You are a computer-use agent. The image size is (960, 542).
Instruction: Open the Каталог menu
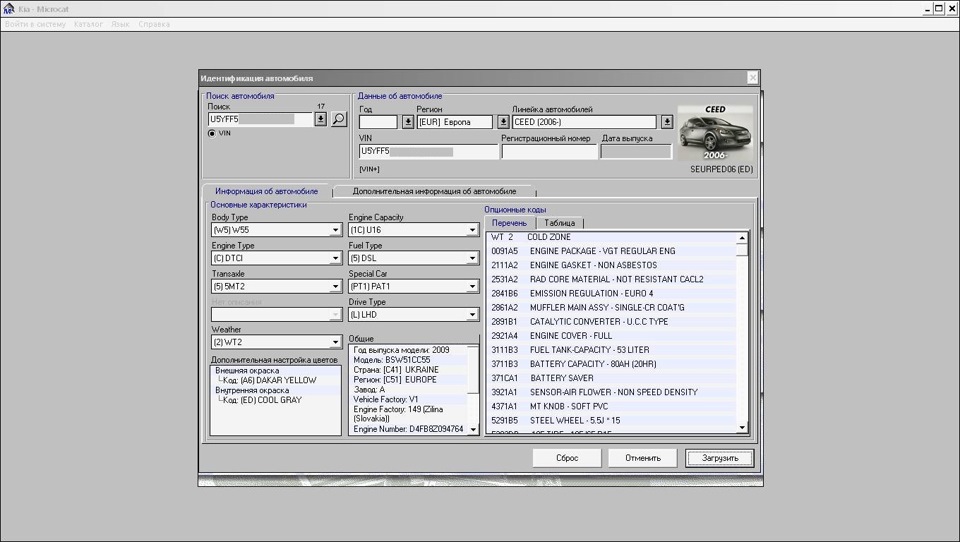point(88,24)
